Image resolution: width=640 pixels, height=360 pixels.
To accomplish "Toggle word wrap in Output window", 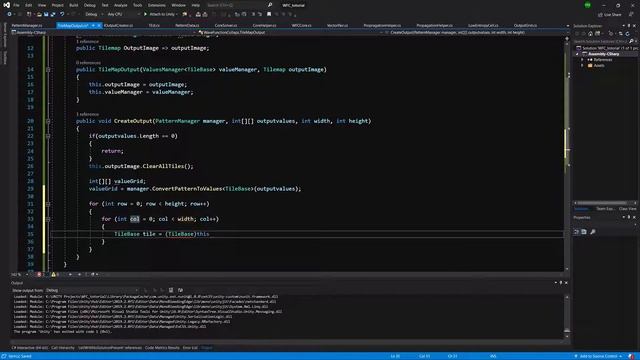I will click(x=180, y=290).
